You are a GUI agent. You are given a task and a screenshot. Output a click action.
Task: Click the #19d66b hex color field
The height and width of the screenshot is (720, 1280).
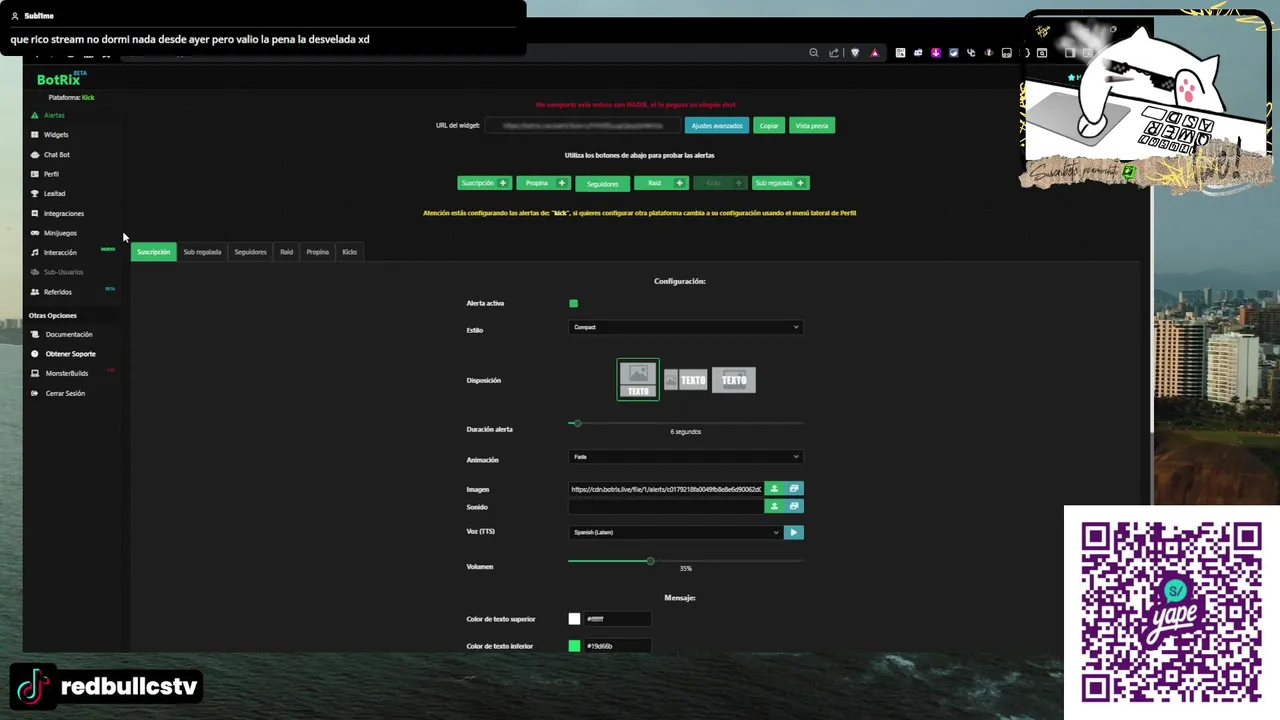point(617,646)
